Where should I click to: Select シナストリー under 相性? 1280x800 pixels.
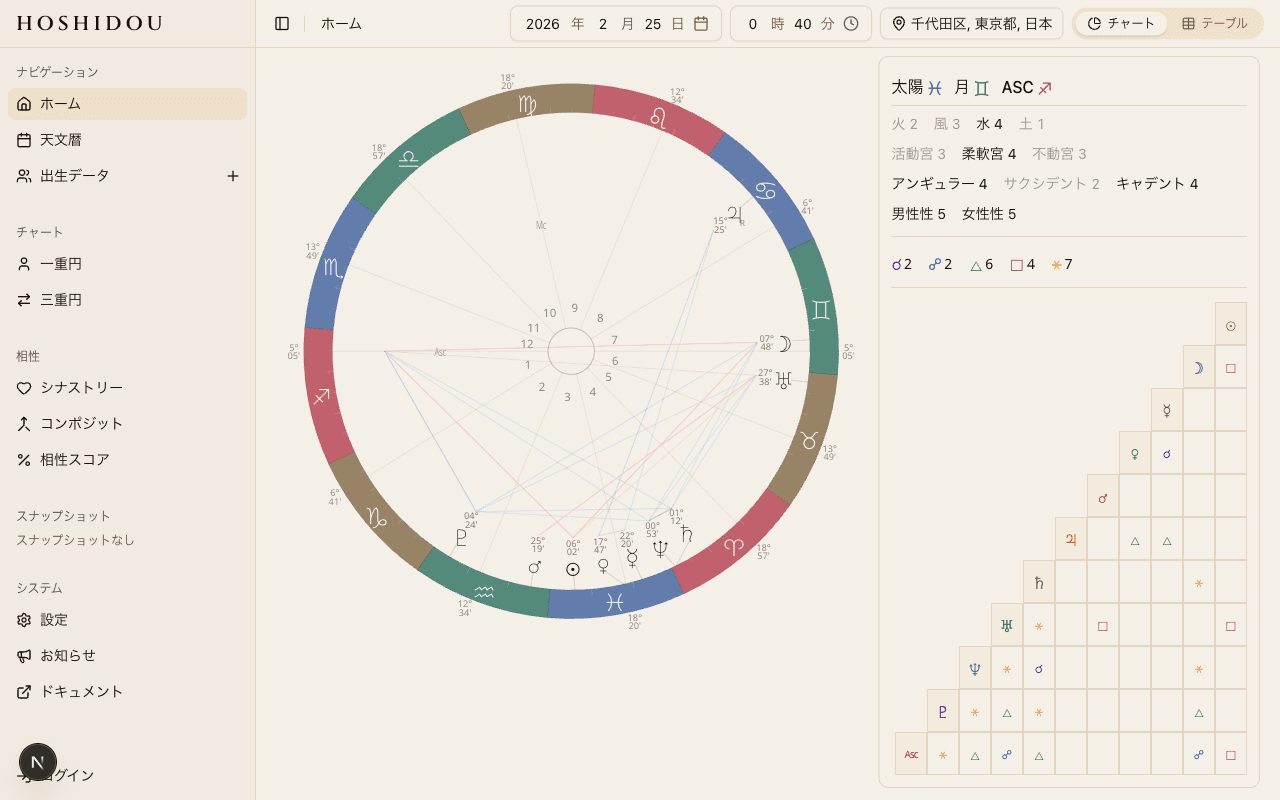pos(81,388)
